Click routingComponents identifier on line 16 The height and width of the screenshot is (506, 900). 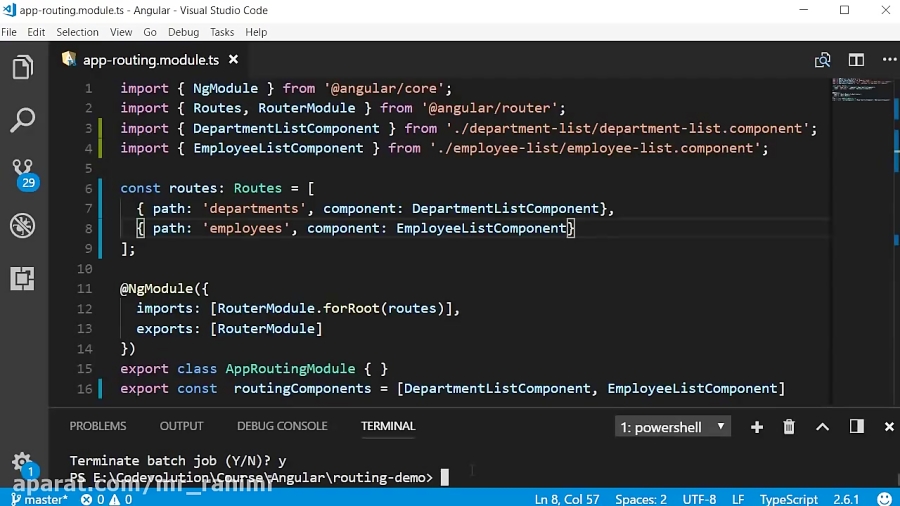[302, 388]
